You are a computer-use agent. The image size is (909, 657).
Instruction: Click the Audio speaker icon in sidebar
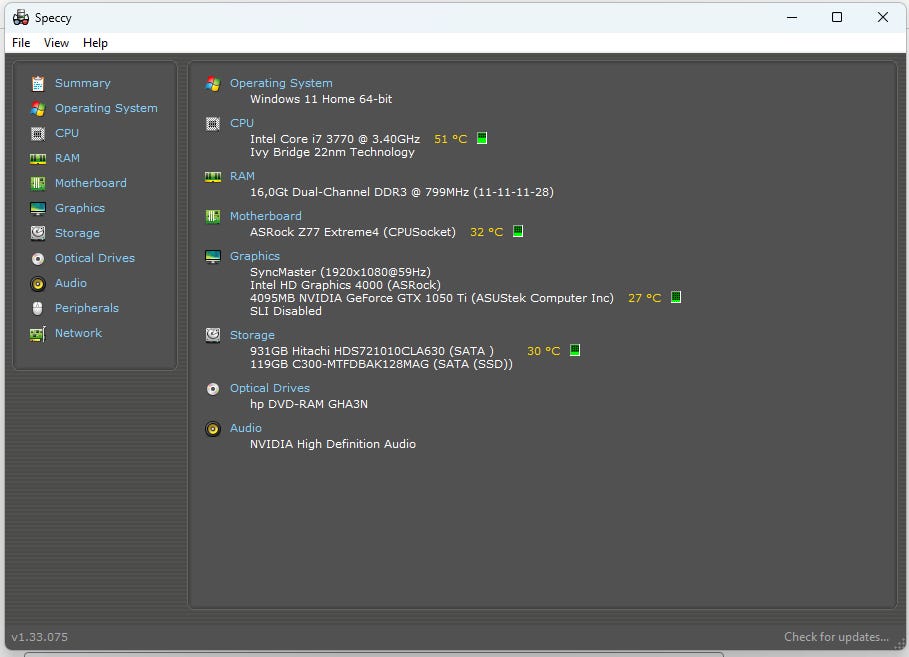pos(38,284)
